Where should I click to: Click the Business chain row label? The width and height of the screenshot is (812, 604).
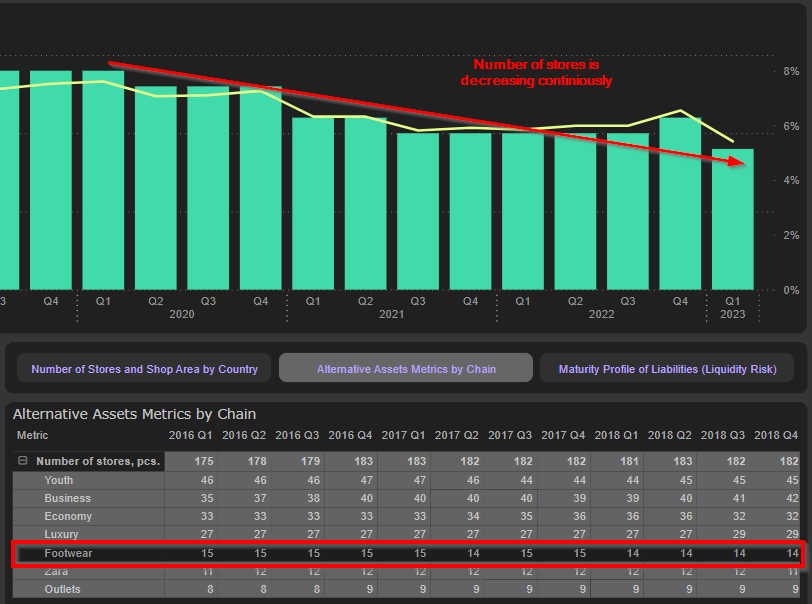click(x=67, y=498)
